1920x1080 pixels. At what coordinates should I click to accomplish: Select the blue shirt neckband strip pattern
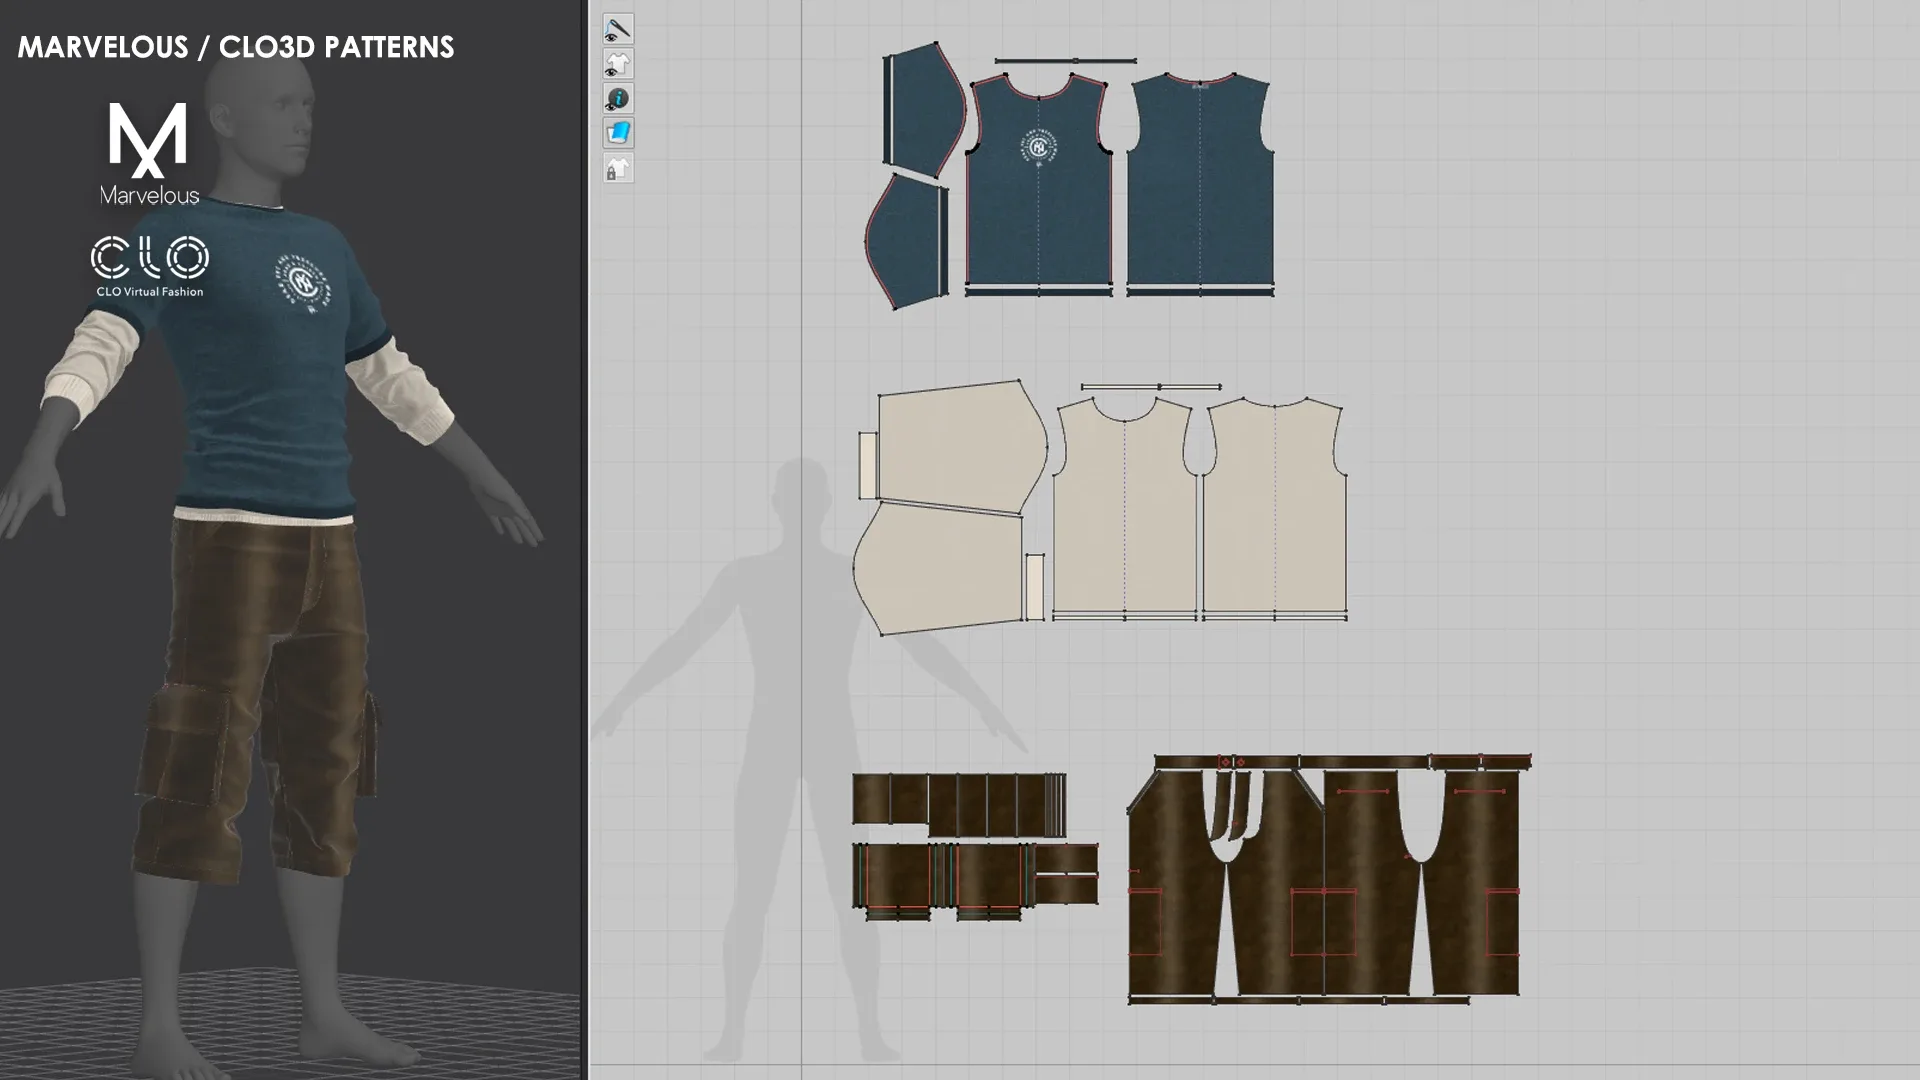pyautogui.click(x=1066, y=61)
